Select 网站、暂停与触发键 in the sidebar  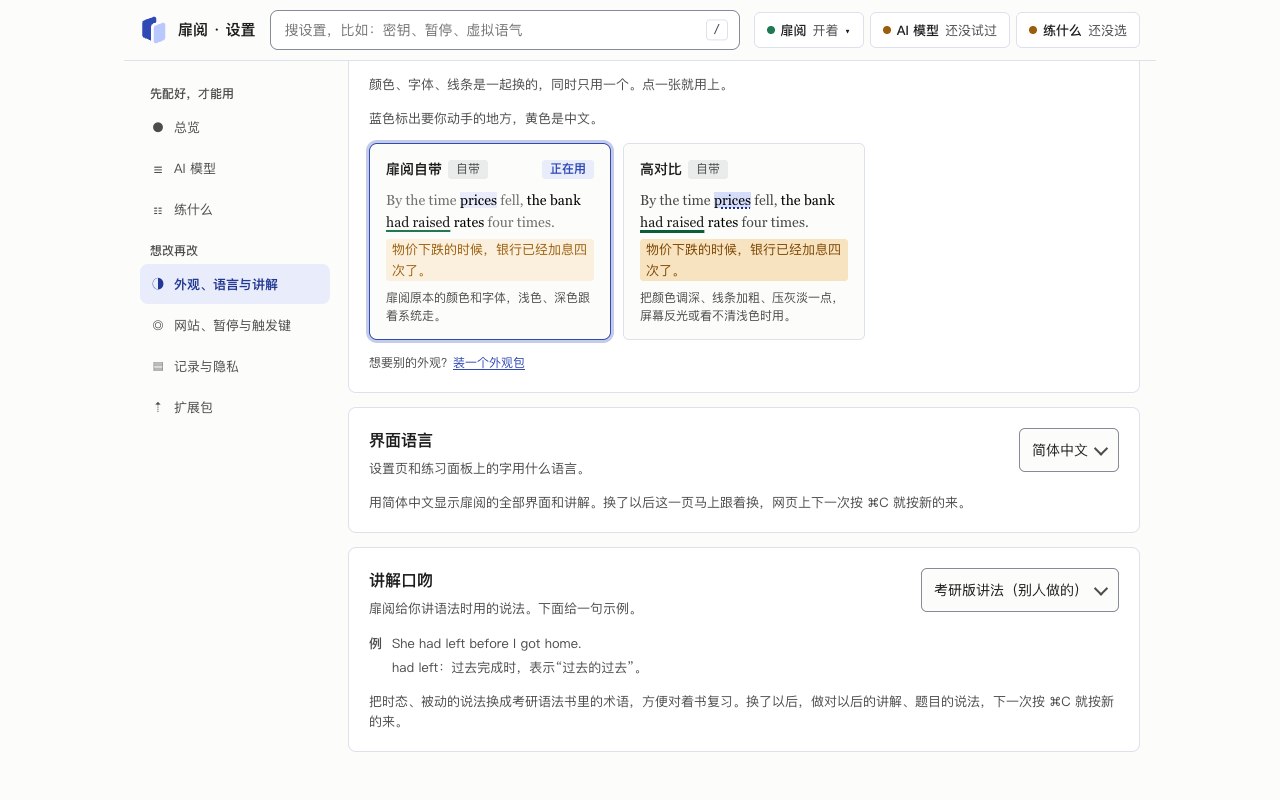tap(235, 325)
